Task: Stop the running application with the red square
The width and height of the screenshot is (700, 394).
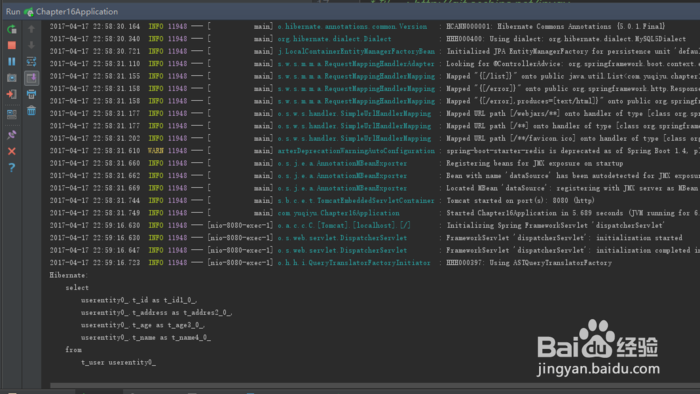Action: (x=12, y=46)
